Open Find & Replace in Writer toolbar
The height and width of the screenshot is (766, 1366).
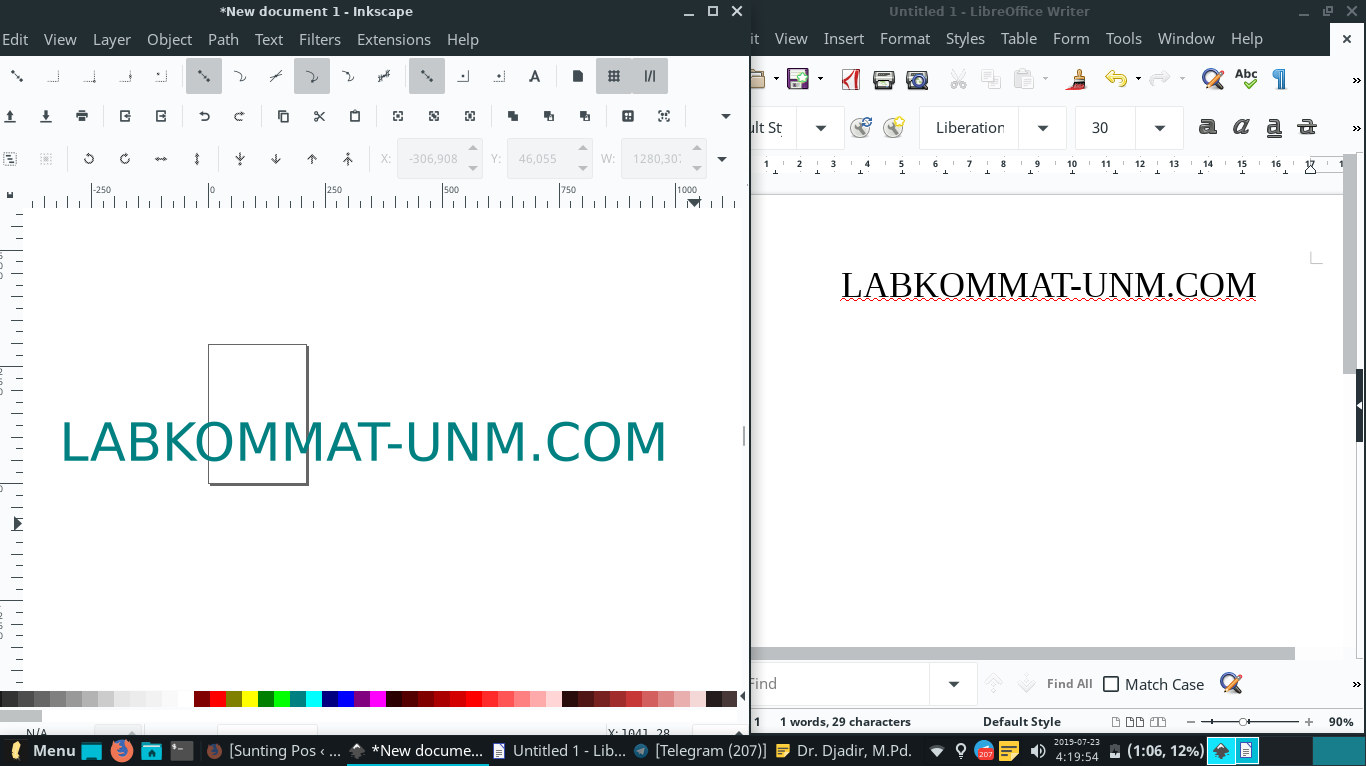pos(1213,79)
